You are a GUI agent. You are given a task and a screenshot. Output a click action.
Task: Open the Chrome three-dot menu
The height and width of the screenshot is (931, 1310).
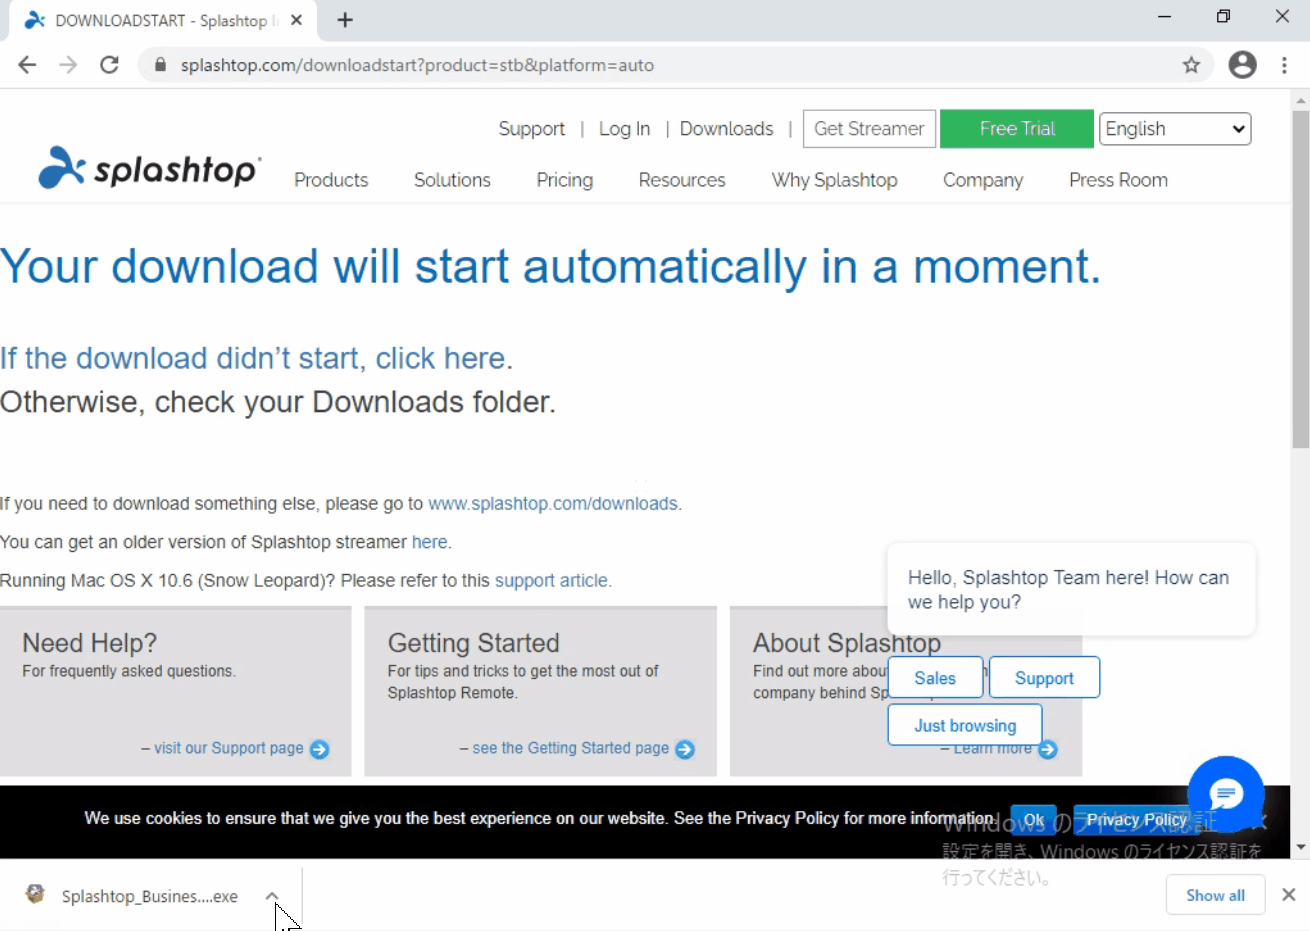click(x=1284, y=65)
